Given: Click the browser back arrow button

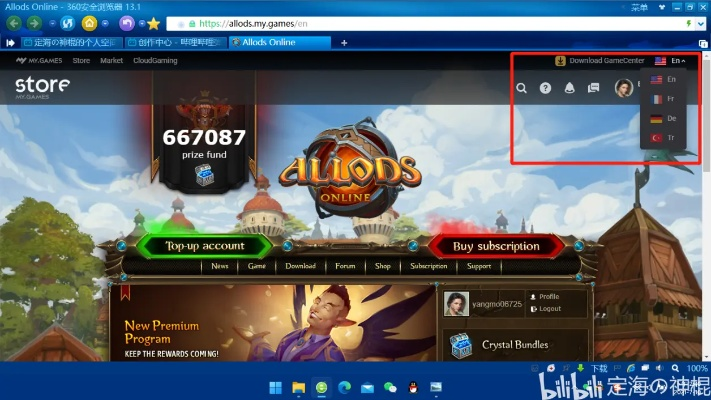Looking at the screenshot, I should pyautogui.click(x=14, y=23).
